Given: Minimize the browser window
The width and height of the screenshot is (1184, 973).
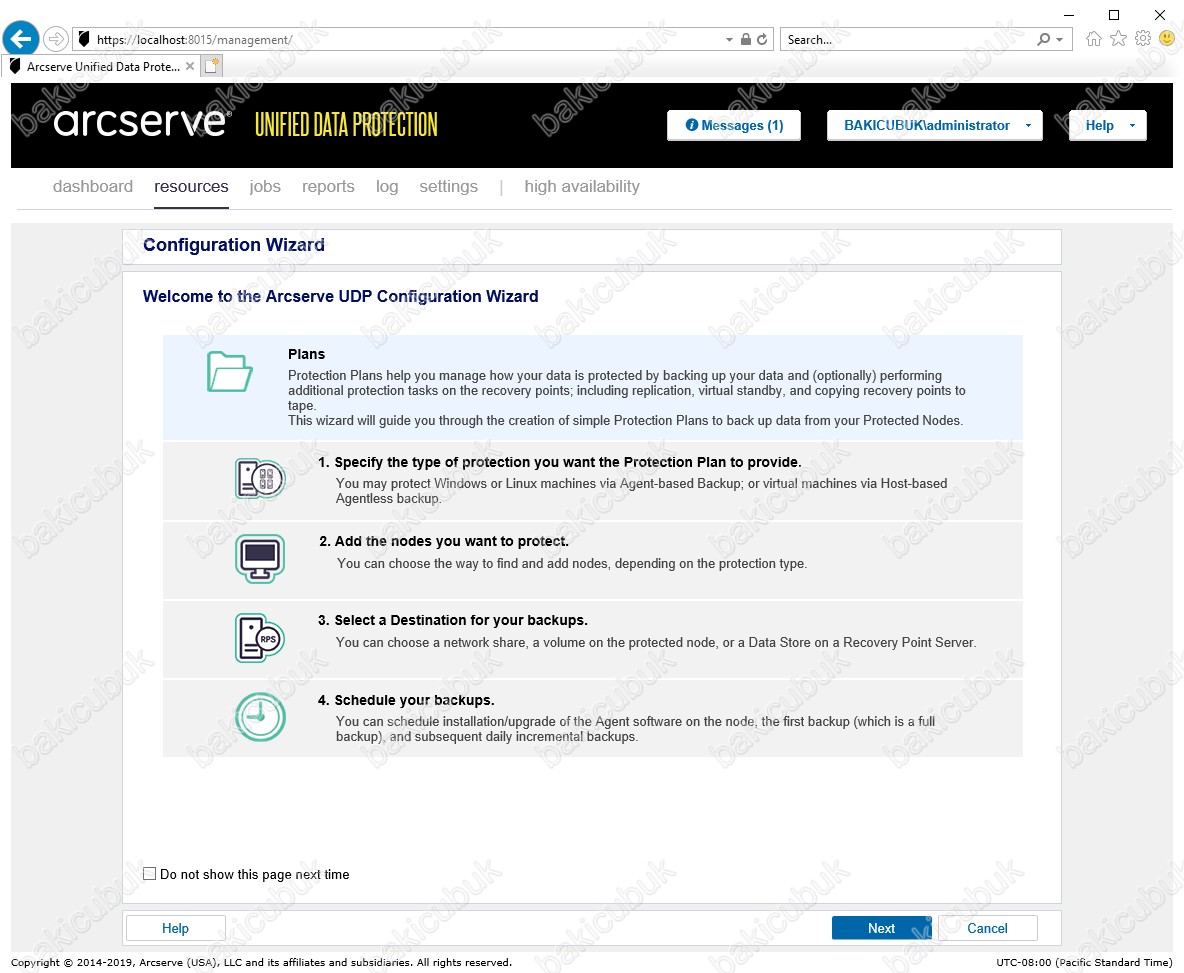Looking at the screenshot, I should pyautogui.click(x=1068, y=14).
